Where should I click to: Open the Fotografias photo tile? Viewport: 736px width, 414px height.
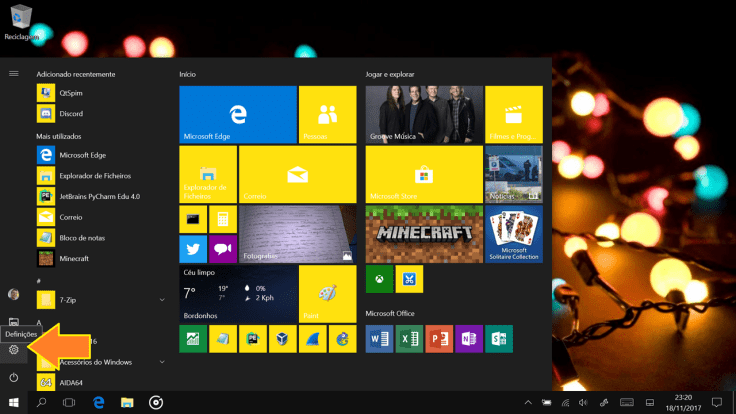click(298, 234)
